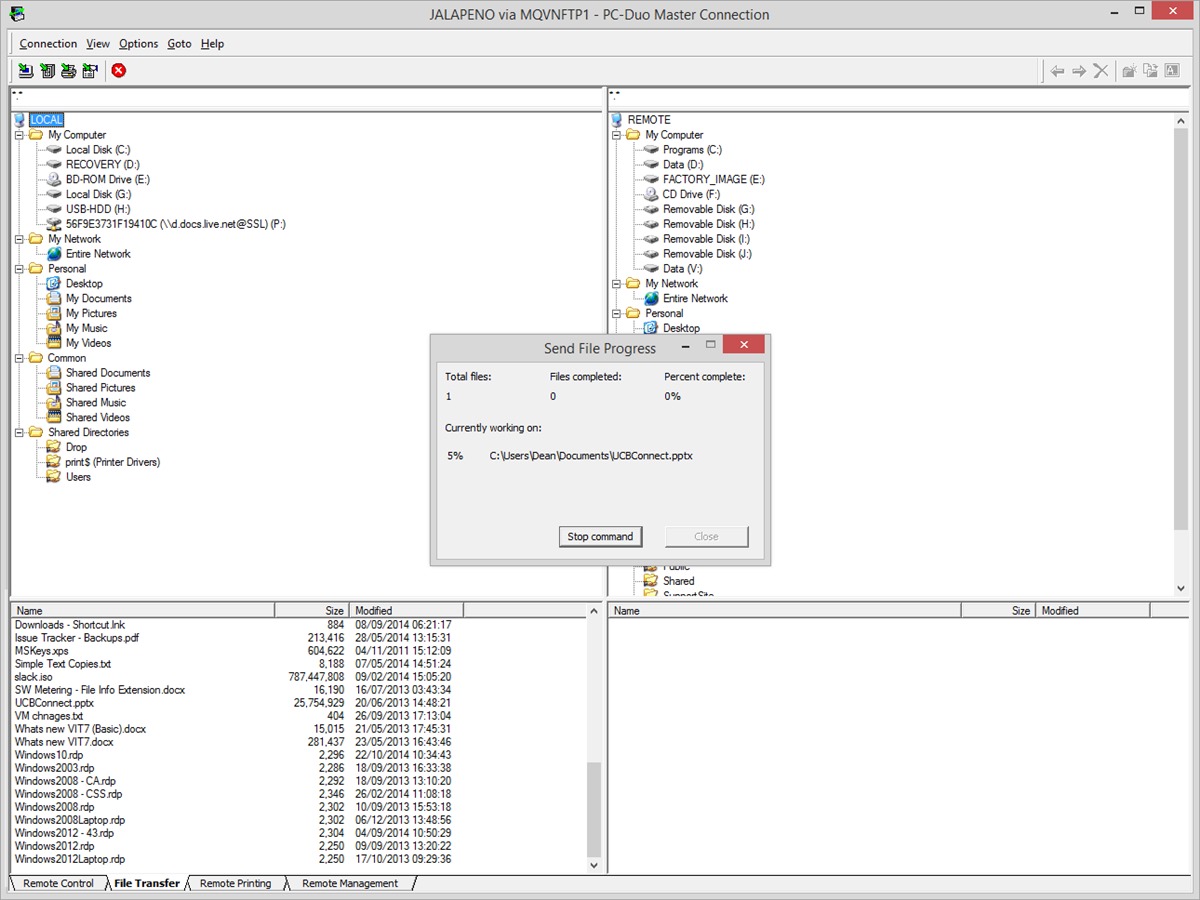The image size is (1200, 900).
Task: Click the left arrow transfer icon
Action: tap(1057, 71)
